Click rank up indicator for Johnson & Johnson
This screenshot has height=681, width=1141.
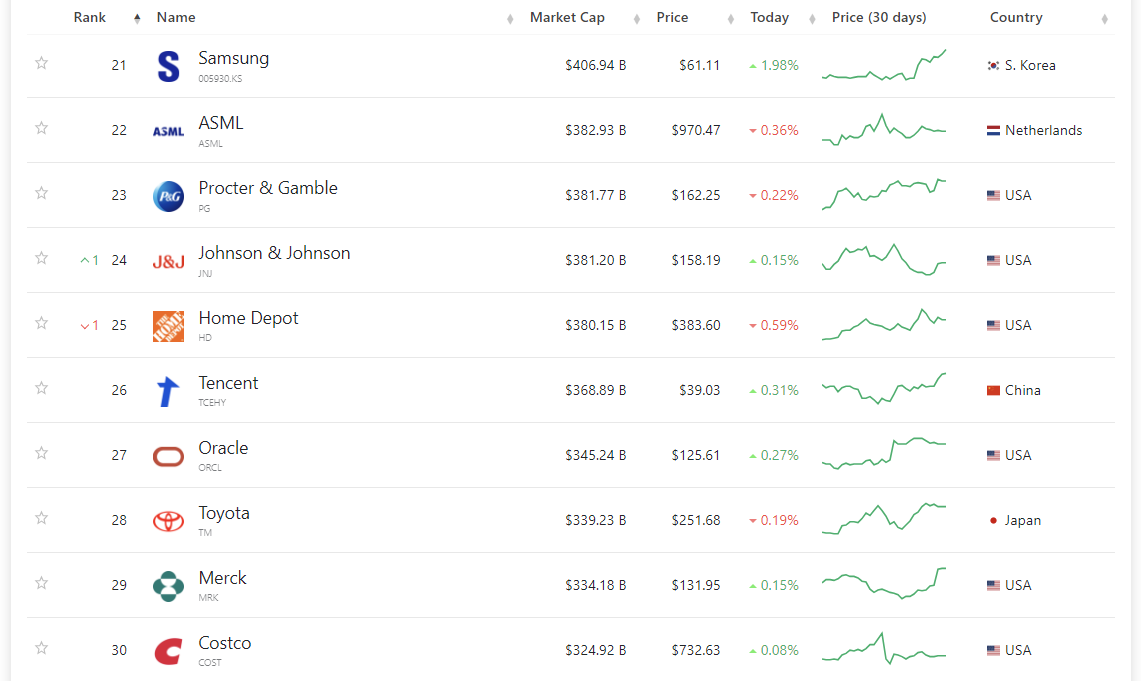point(90,260)
